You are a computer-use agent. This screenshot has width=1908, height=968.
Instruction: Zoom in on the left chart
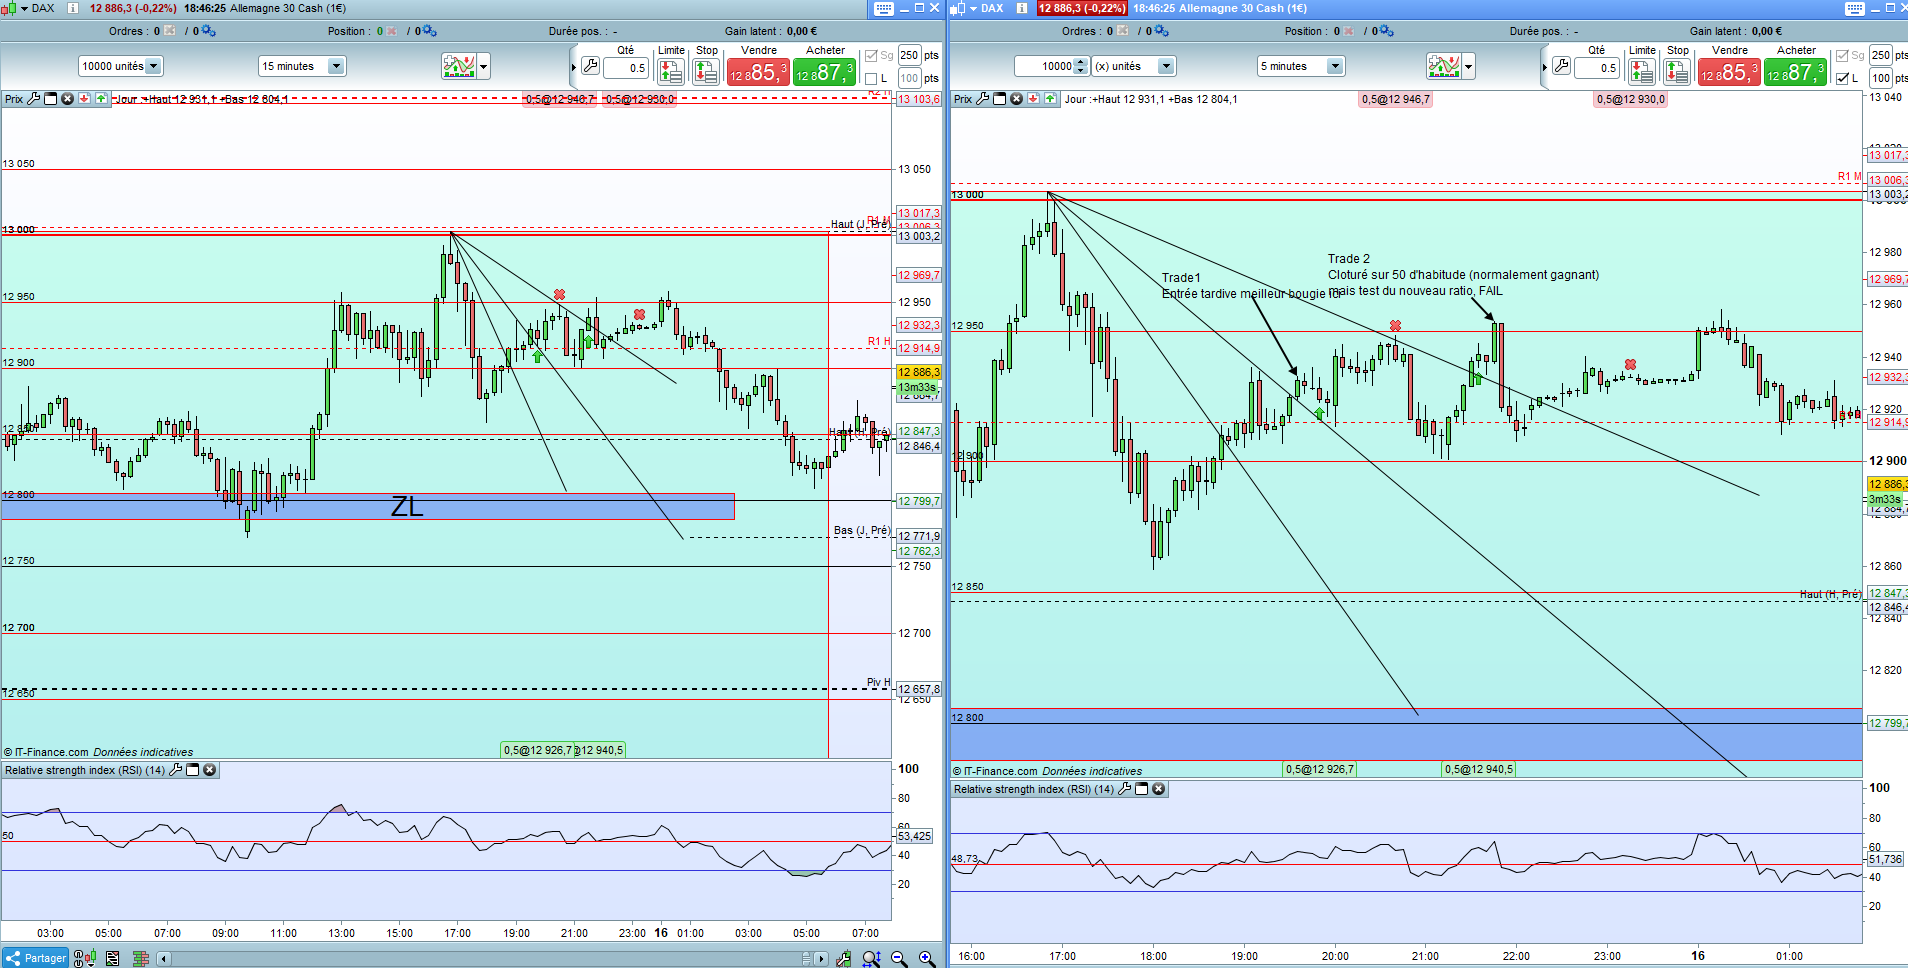[x=927, y=958]
